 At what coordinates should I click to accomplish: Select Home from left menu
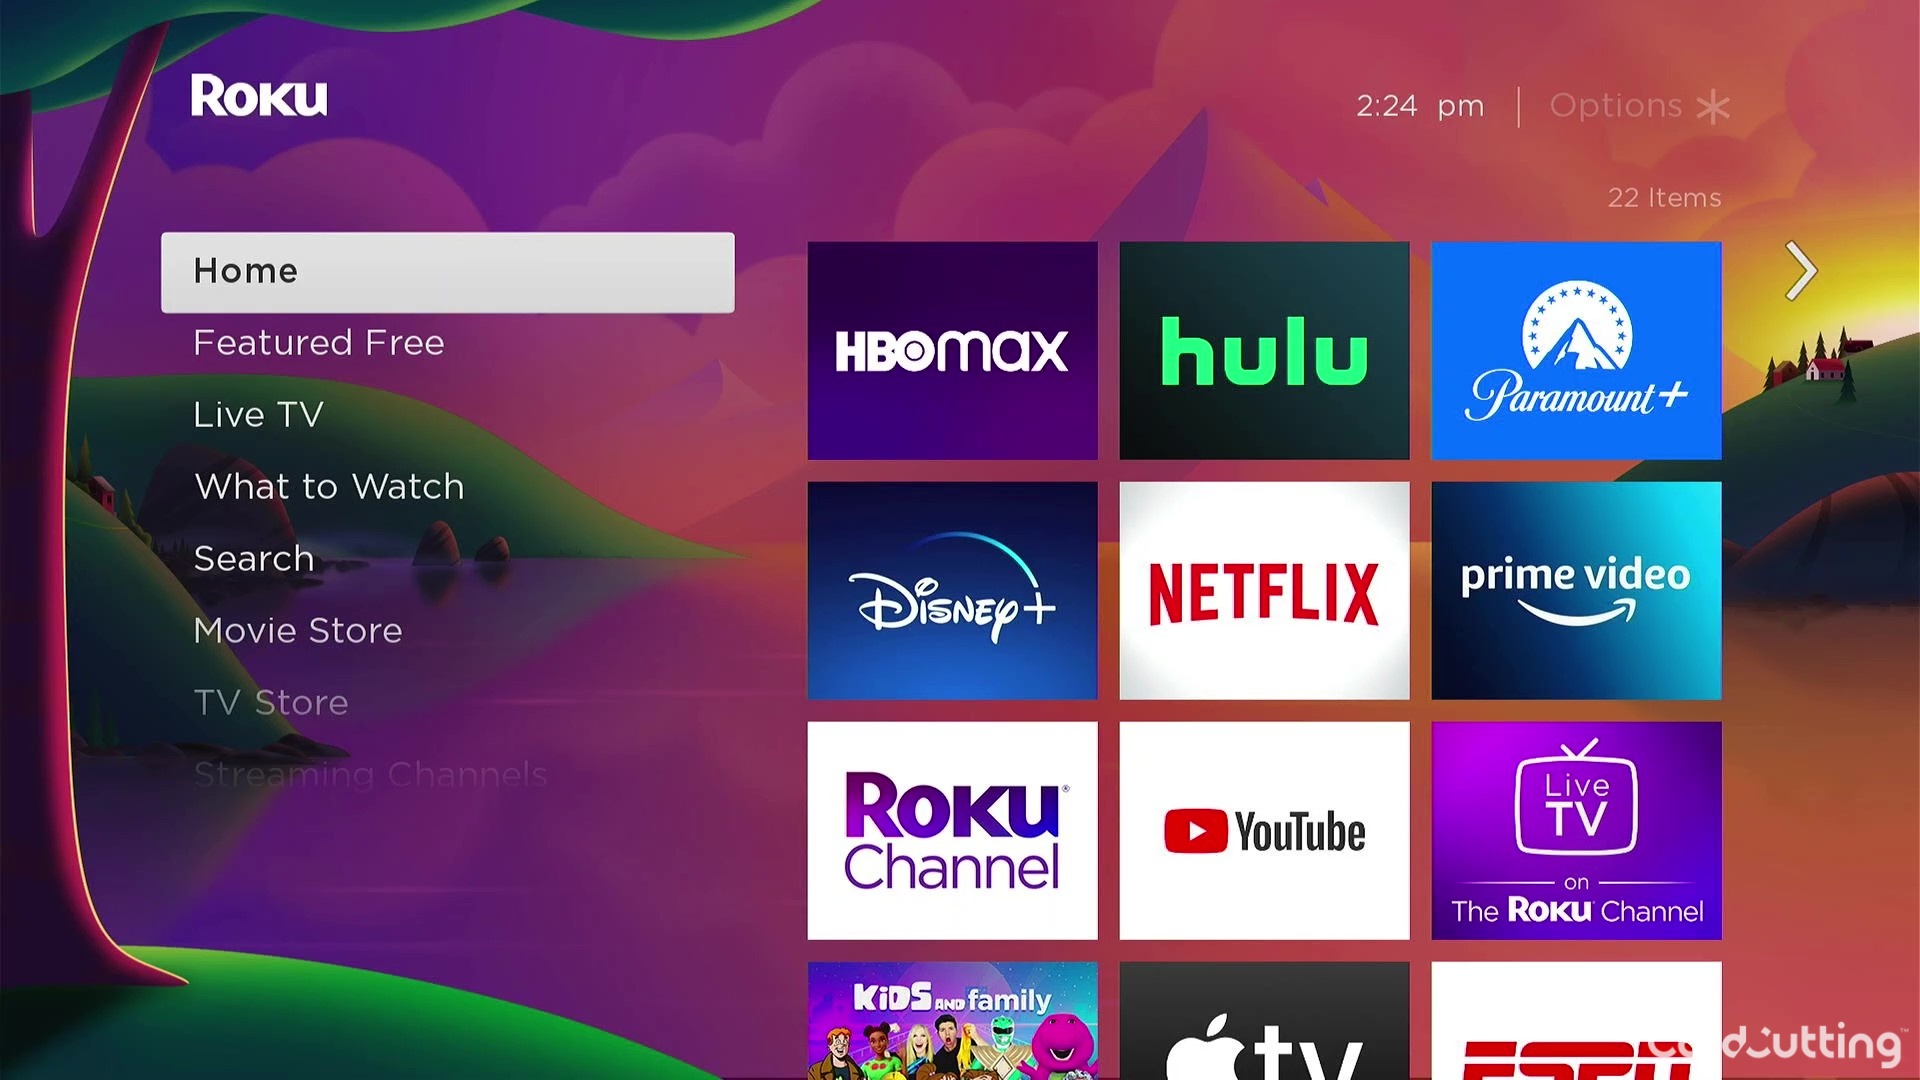(x=447, y=272)
